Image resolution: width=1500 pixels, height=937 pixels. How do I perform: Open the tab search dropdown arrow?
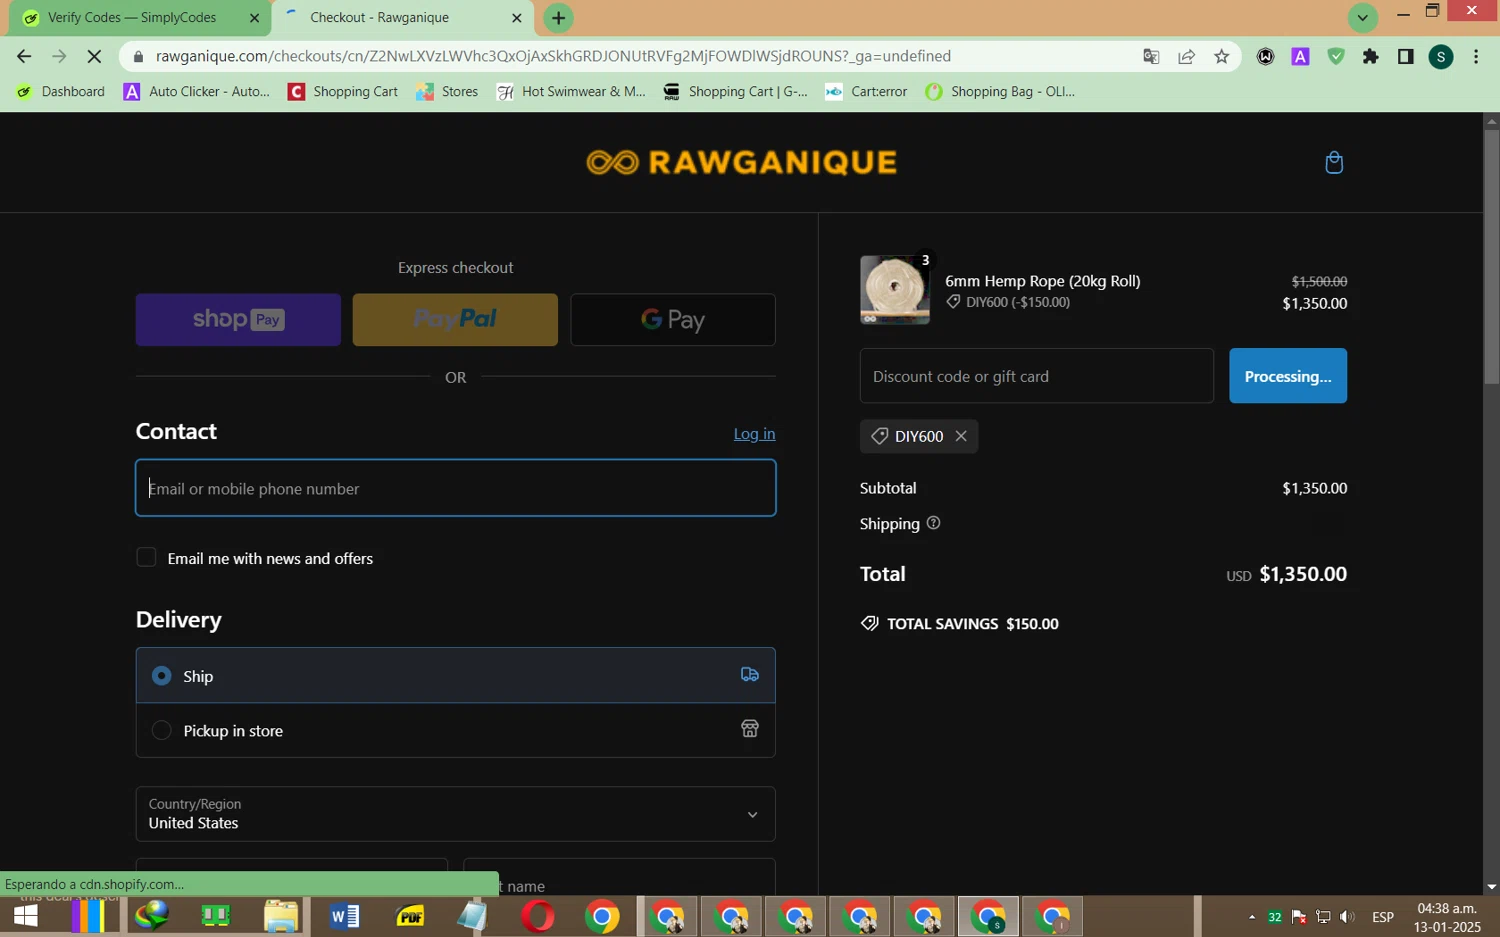click(1362, 17)
